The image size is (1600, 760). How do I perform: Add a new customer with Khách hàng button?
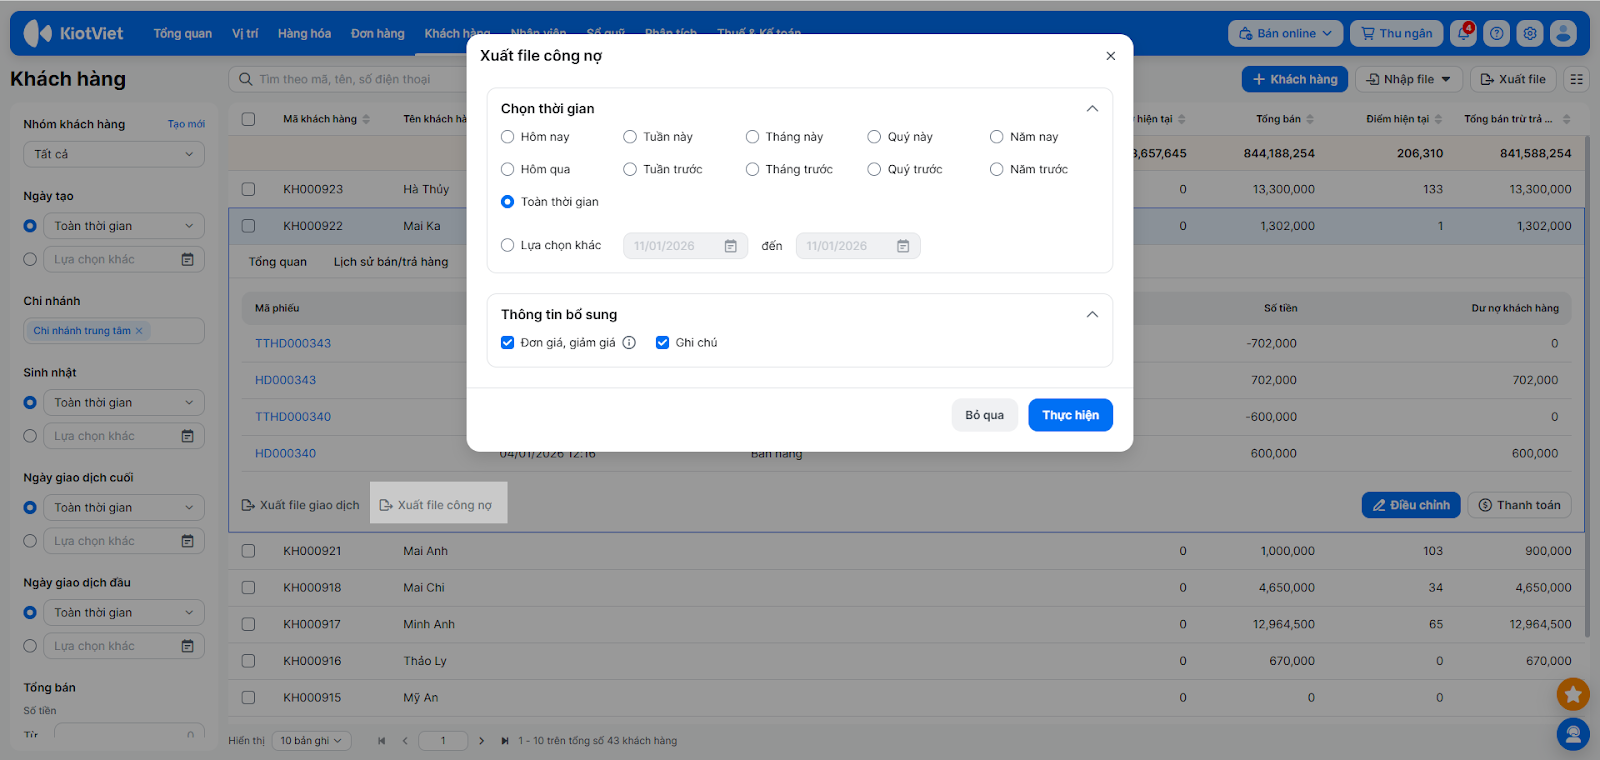tap(1295, 79)
